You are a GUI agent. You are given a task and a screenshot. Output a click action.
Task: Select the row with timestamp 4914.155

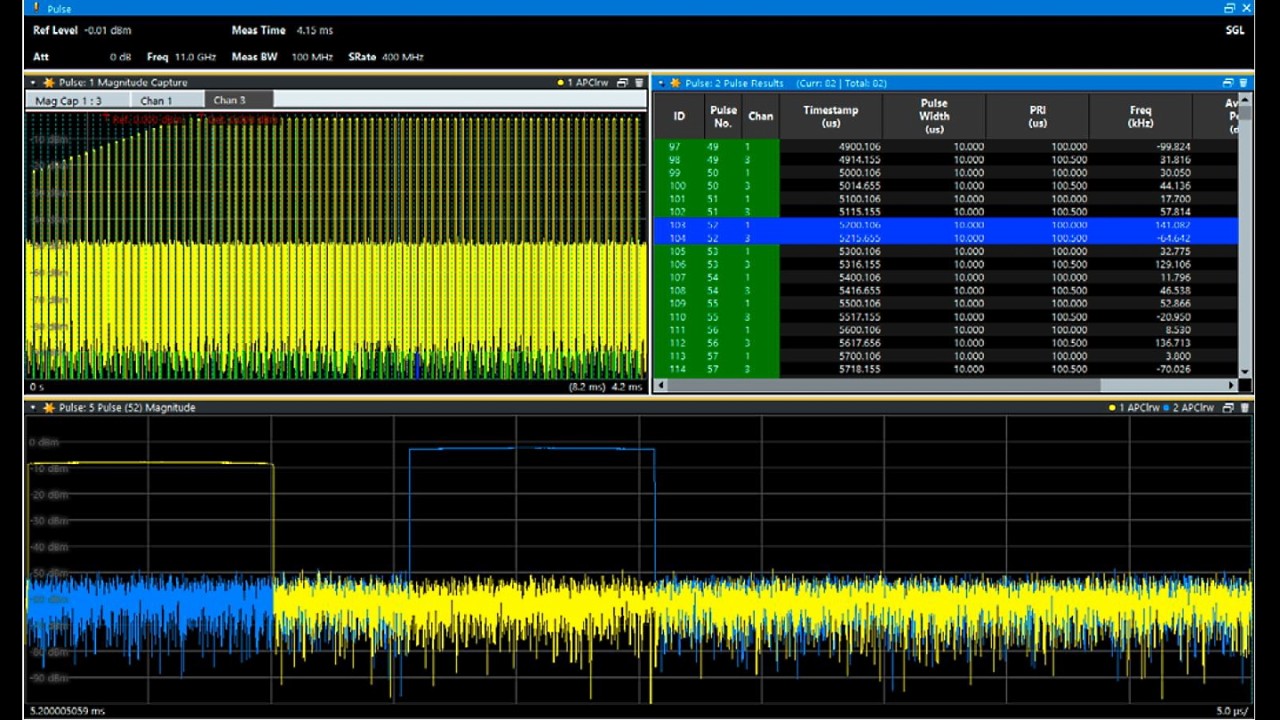click(946, 160)
